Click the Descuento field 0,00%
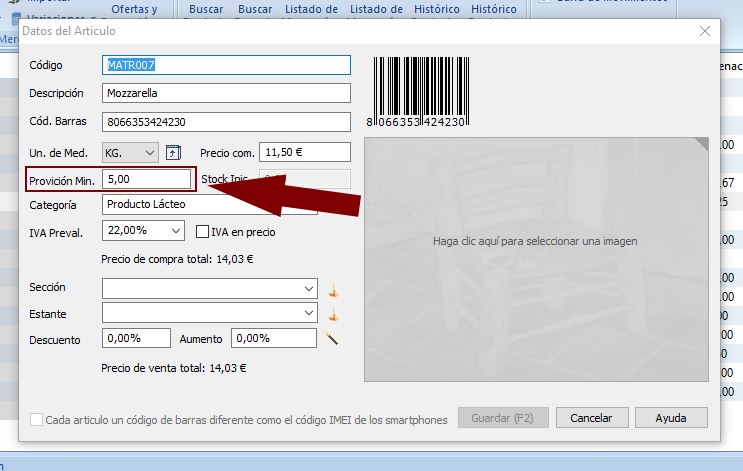 tap(136, 338)
